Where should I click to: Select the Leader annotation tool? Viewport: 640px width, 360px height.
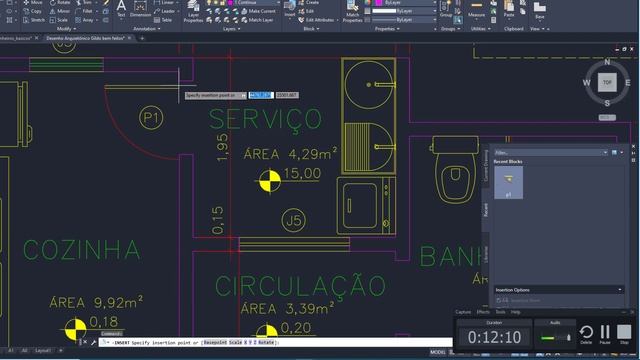point(164,11)
